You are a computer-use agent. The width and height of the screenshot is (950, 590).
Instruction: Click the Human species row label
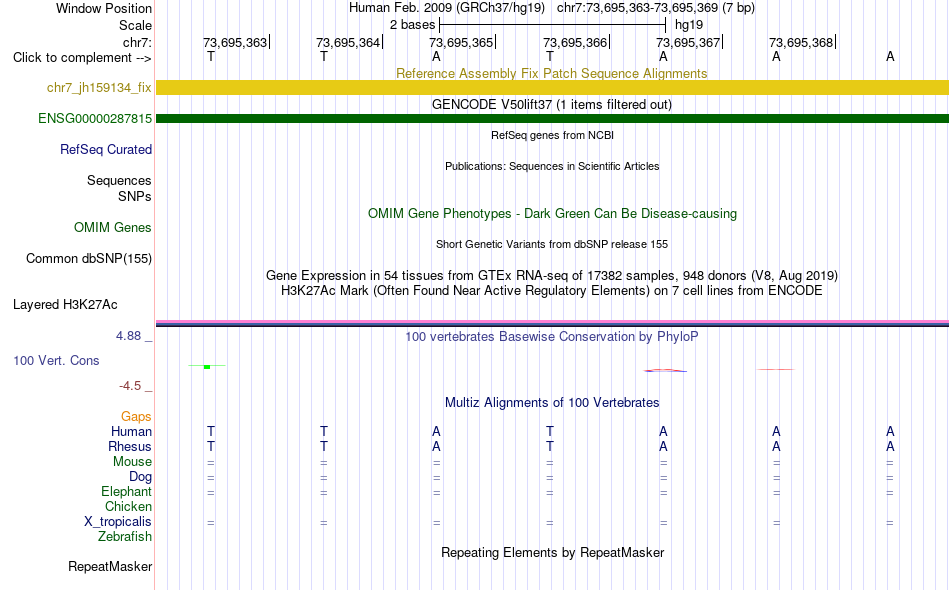131,432
